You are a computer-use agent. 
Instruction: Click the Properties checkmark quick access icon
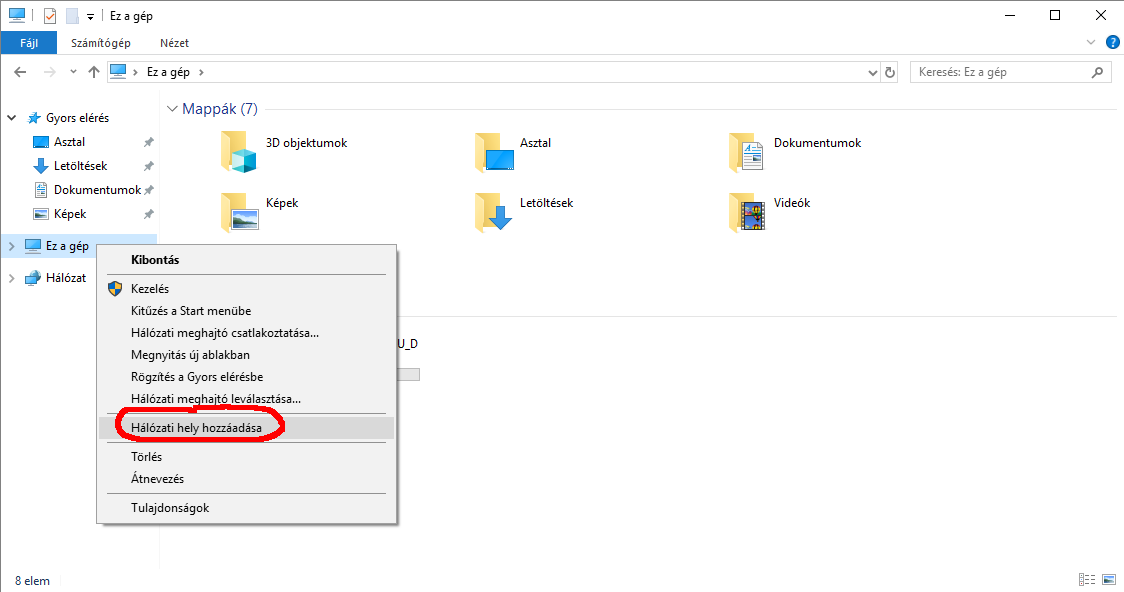(x=49, y=16)
